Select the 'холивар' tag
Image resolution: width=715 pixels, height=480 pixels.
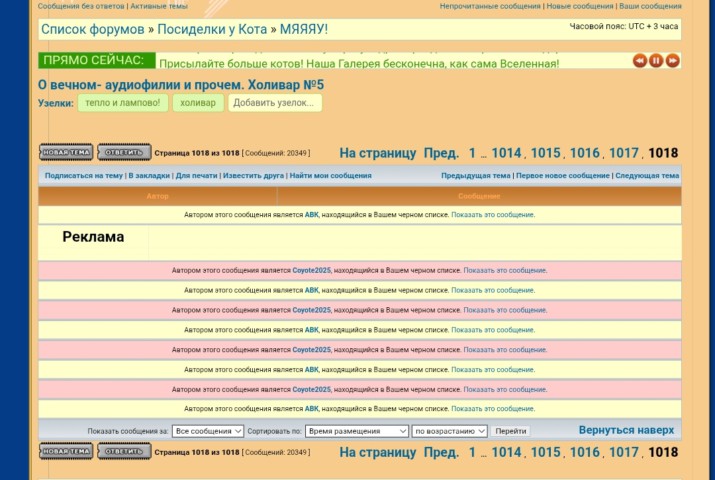coord(198,103)
